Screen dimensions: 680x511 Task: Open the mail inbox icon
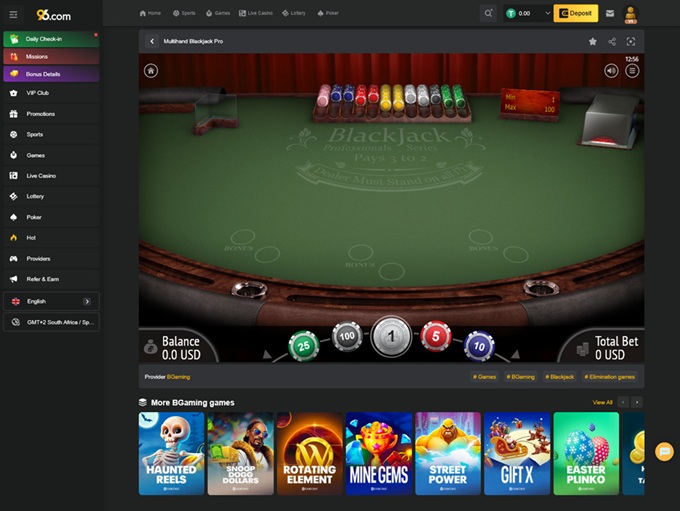[610, 14]
